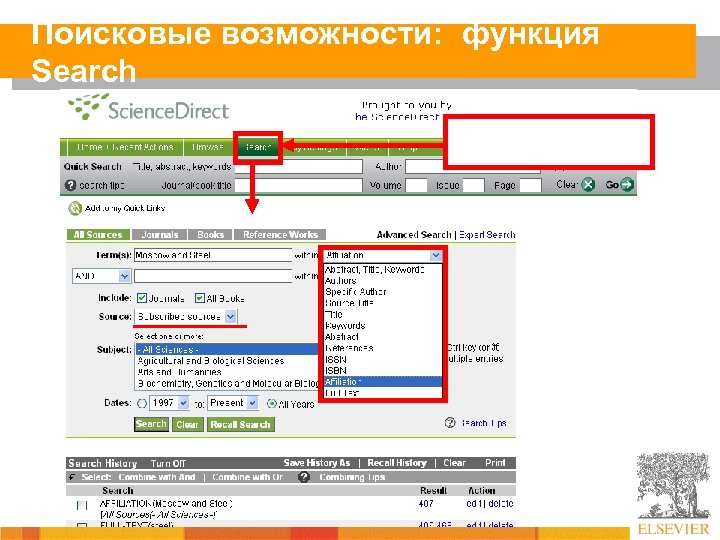Toggle the All Books checkbox
Screen dimensions: 720x540
[x=199, y=298]
